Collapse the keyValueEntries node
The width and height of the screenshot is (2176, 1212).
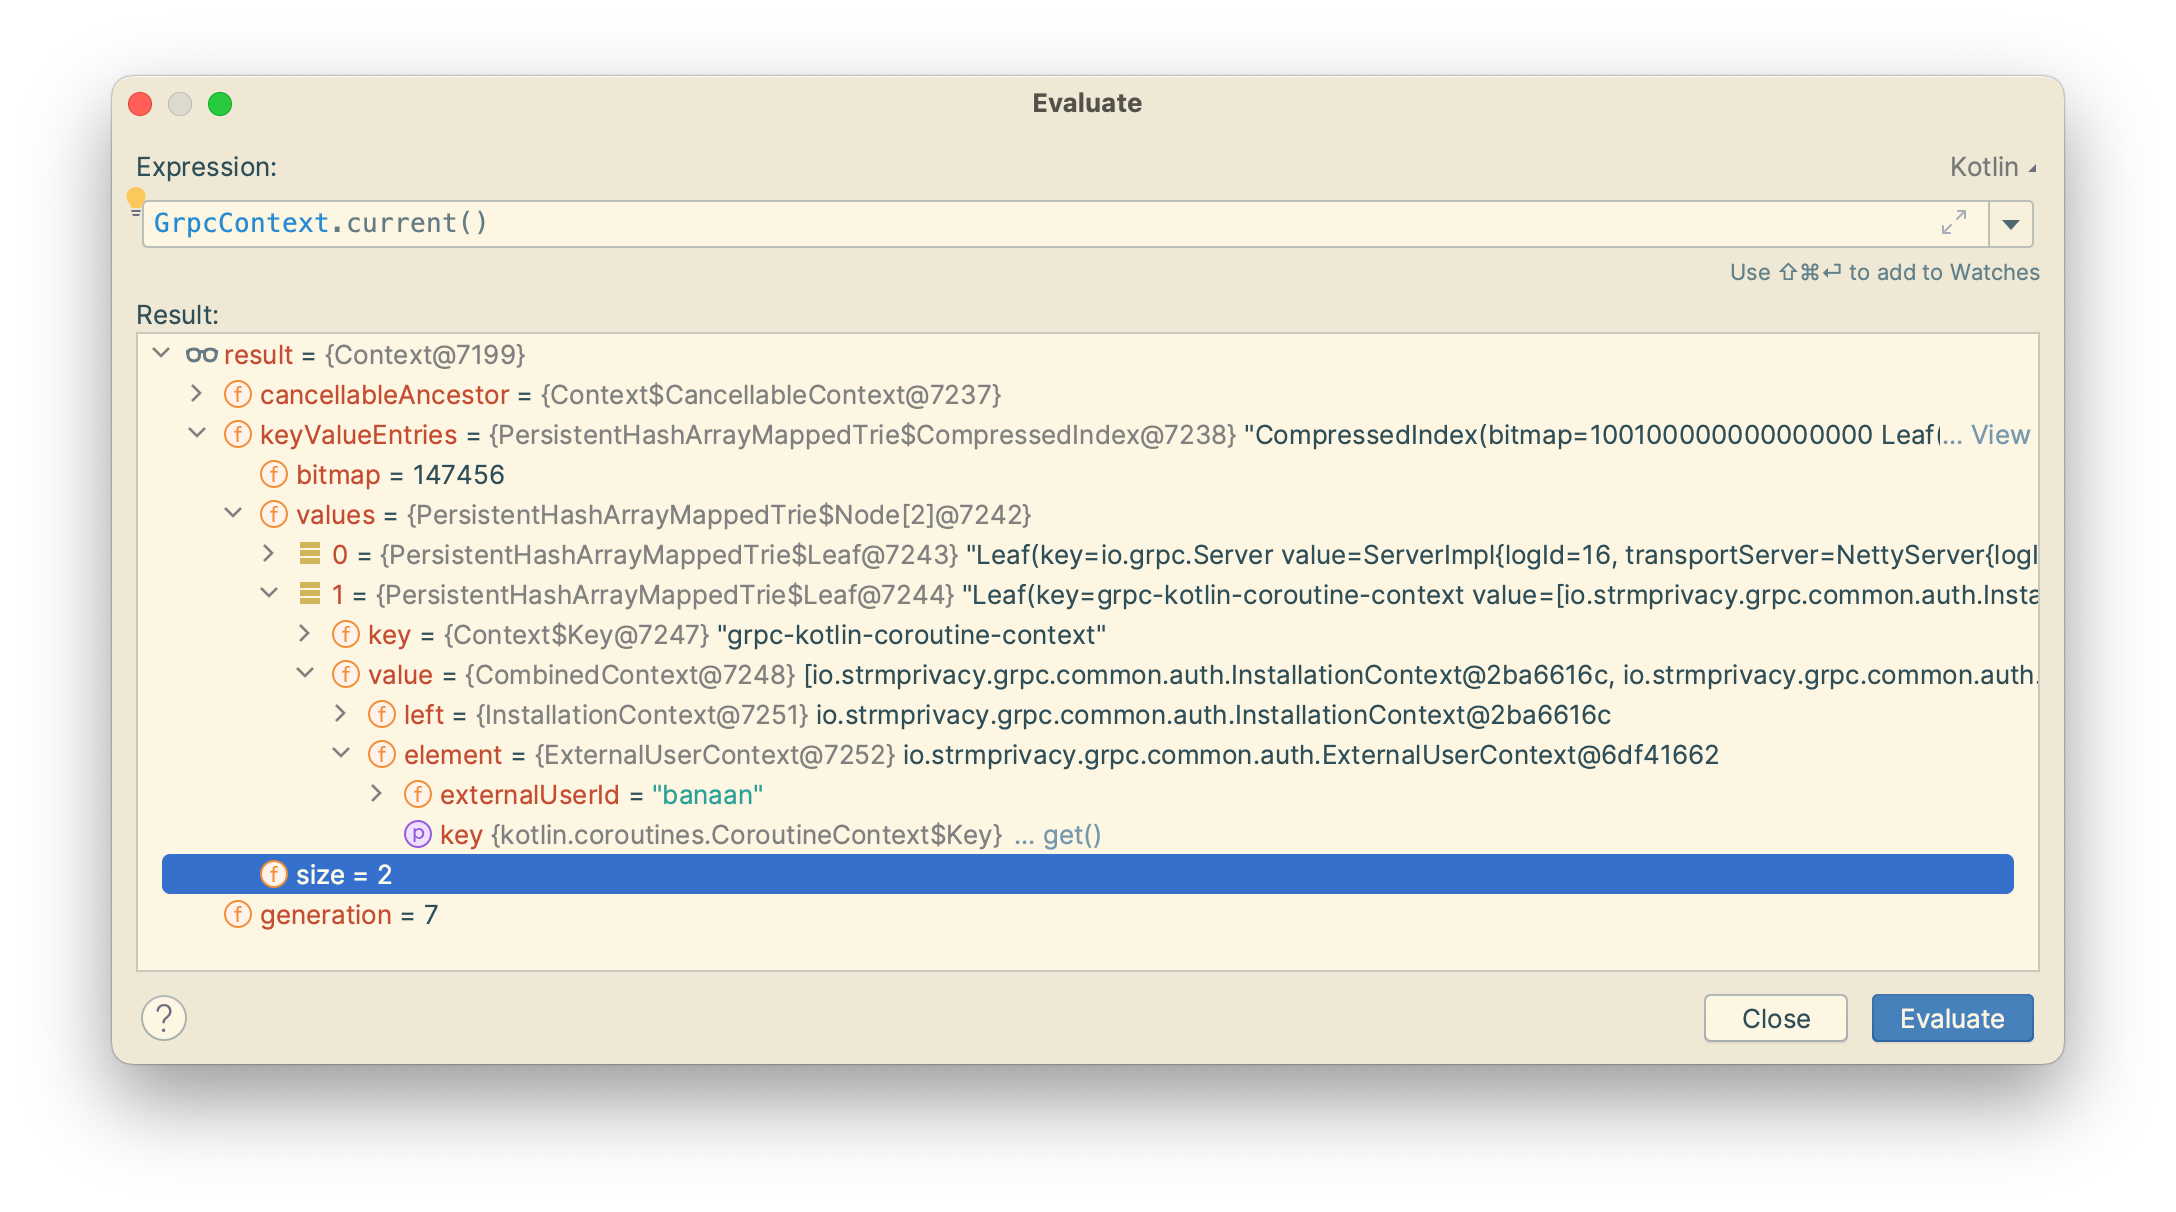point(196,434)
